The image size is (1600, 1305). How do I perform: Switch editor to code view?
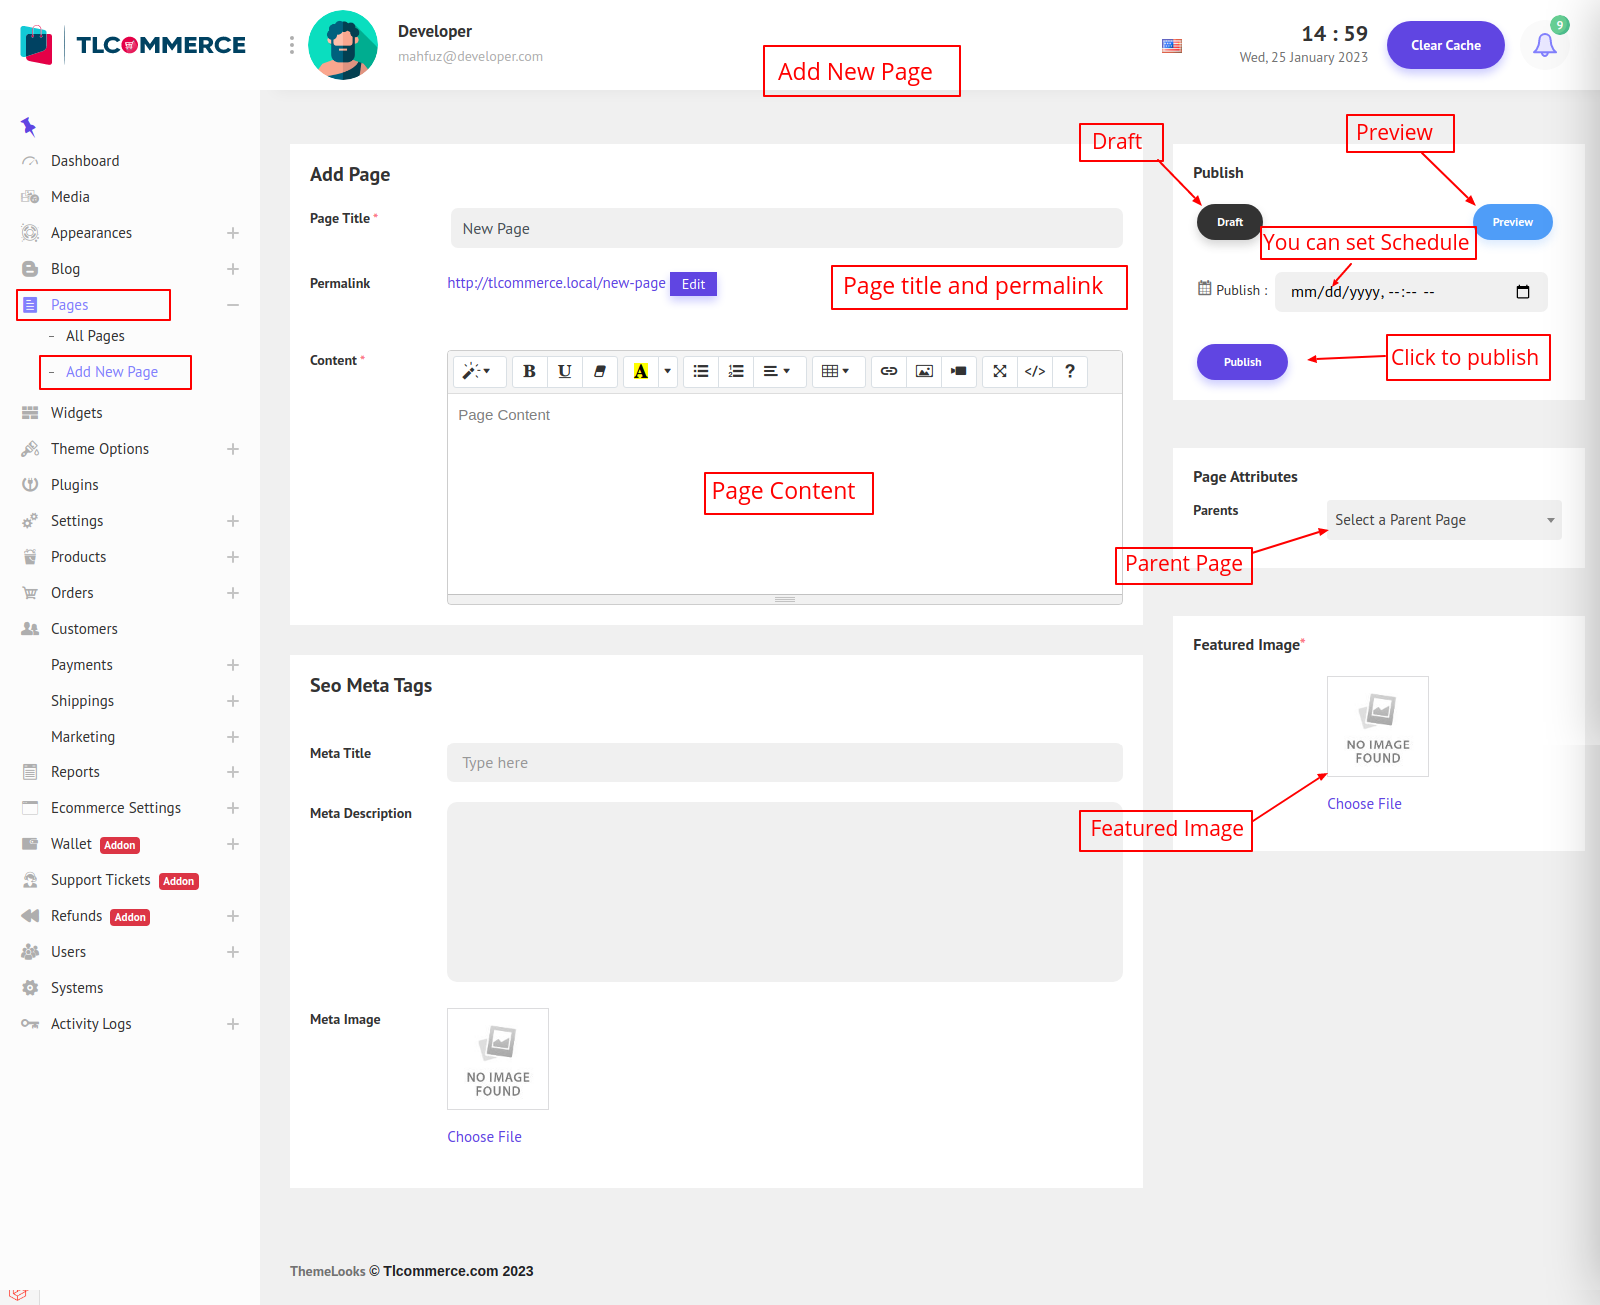click(1035, 371)
